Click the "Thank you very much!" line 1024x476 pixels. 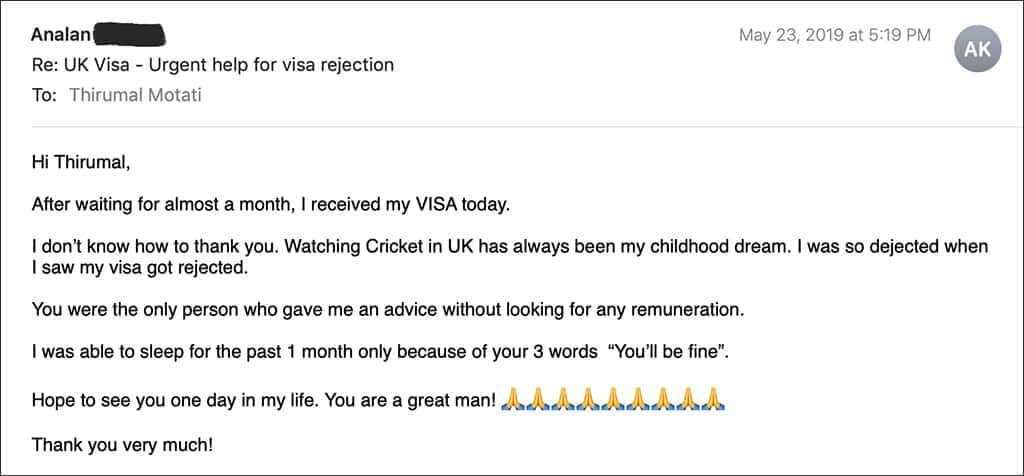click(x=122, y=446)
